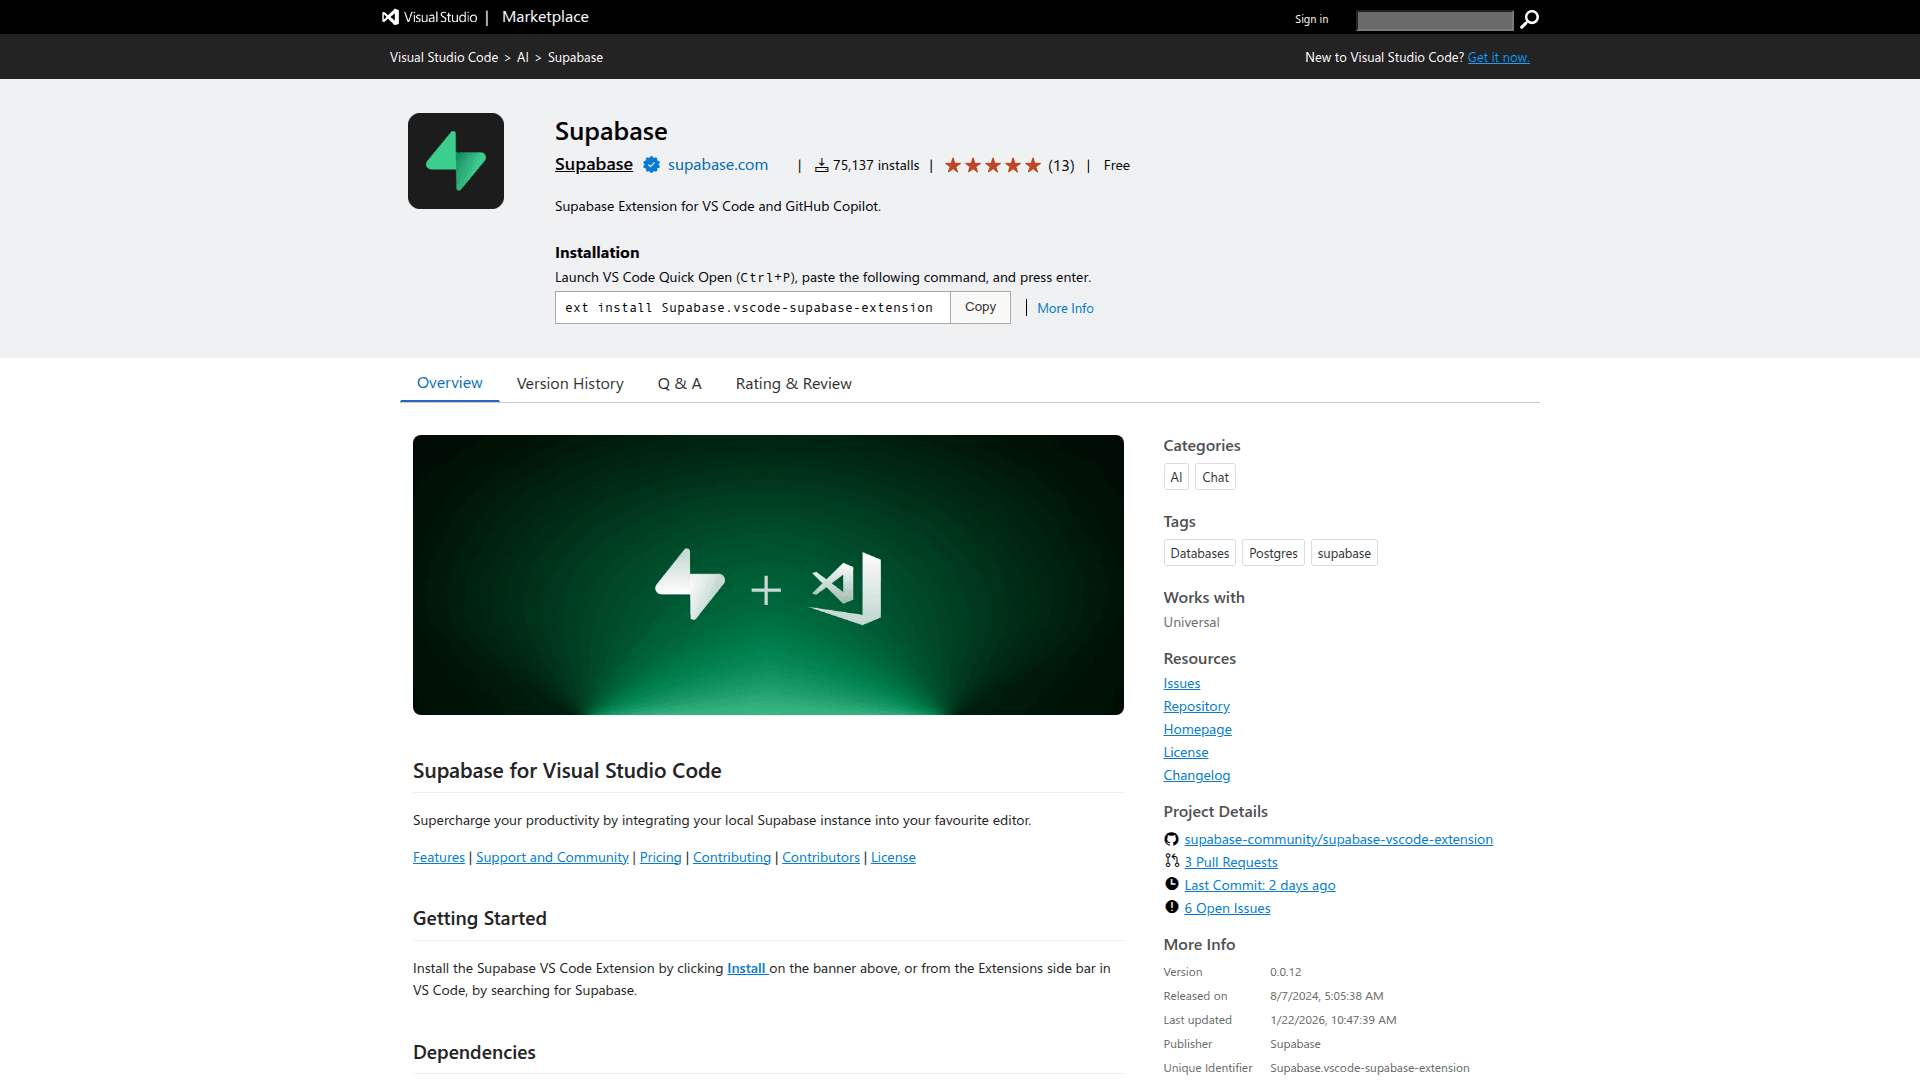Open the Q & A tab
1920x1080 pixels.
[679, 383]
